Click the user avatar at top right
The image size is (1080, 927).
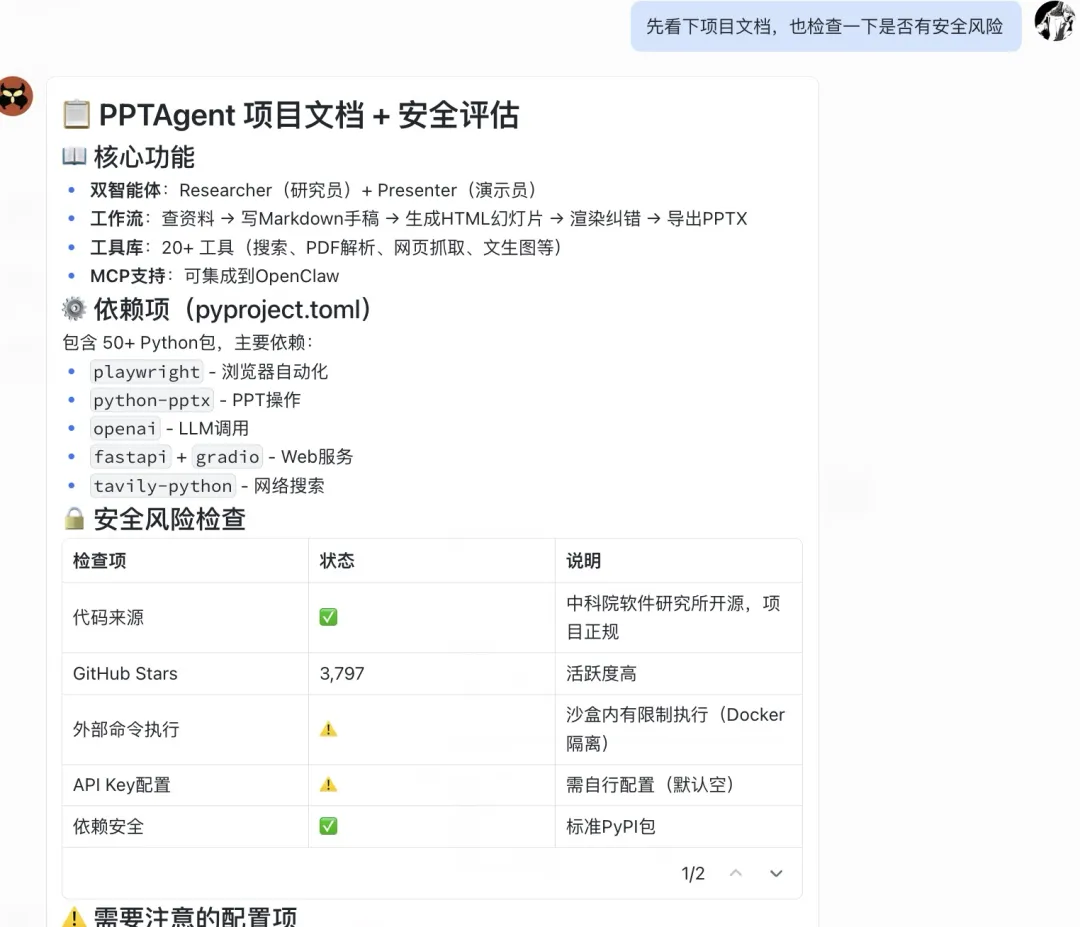tap(1055, 21)
